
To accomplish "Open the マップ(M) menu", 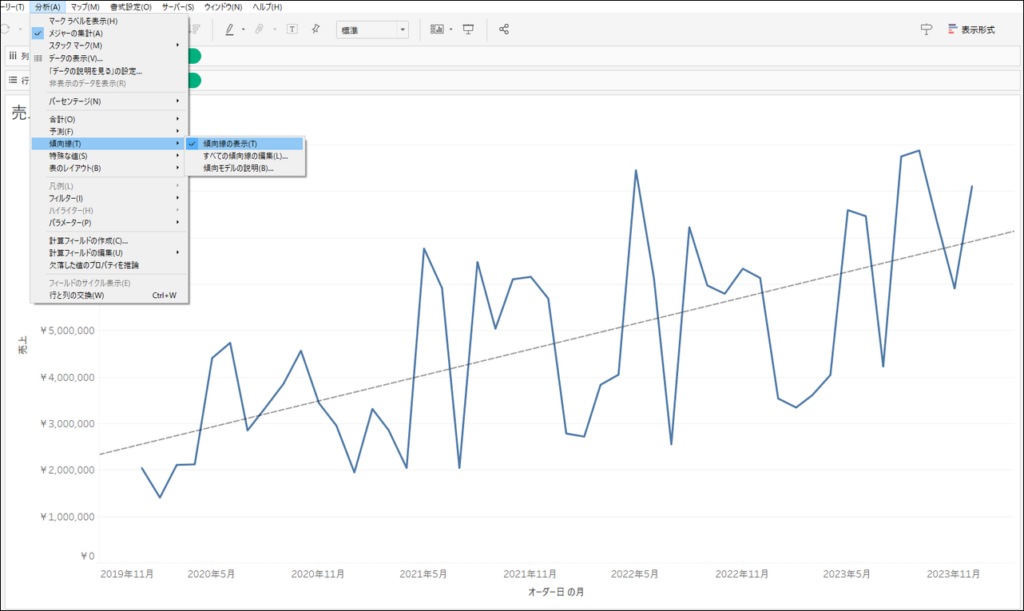I will point(84,7).
